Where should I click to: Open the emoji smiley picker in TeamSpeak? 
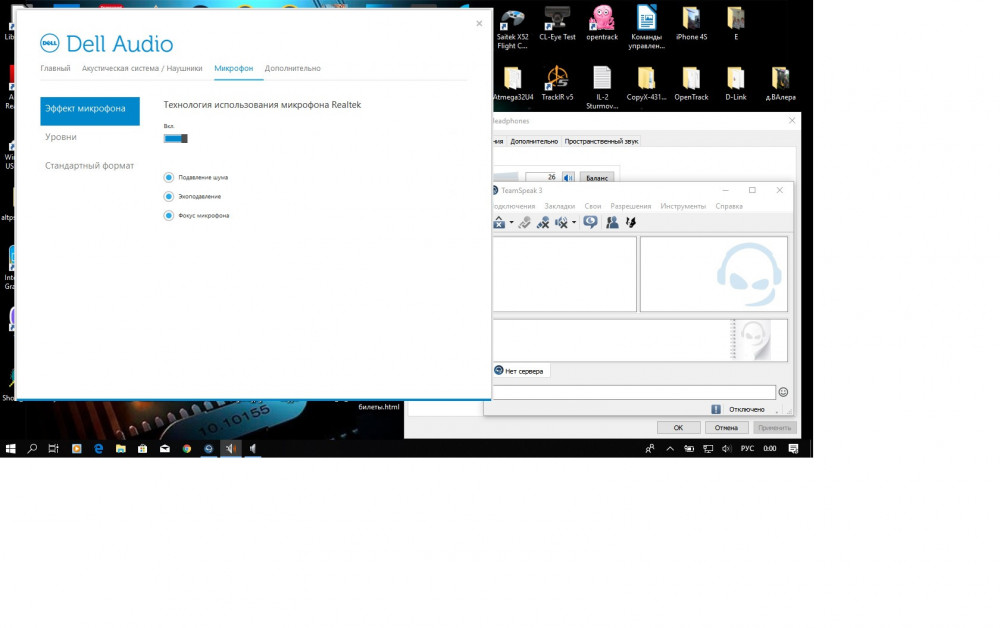pos(783,392)
